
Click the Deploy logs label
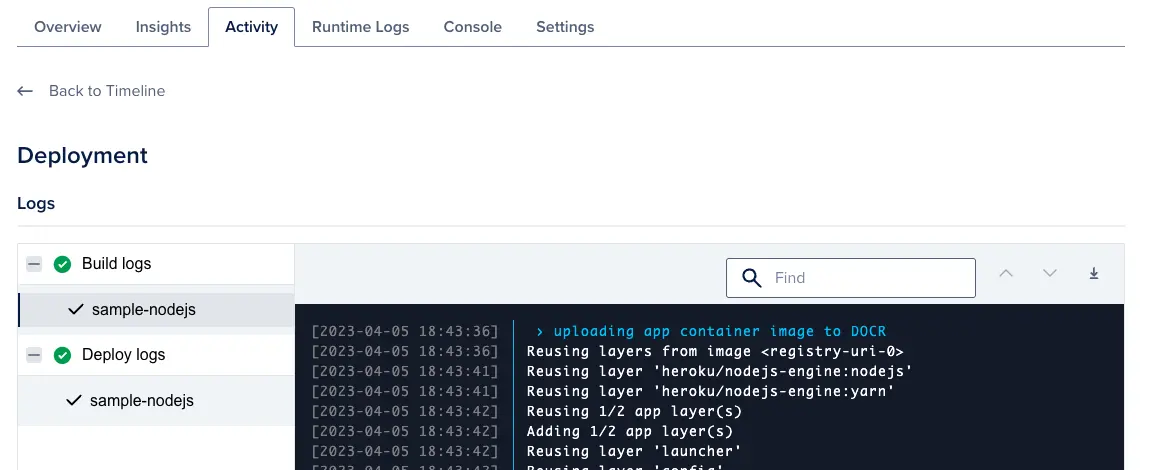tap(123, 355)
